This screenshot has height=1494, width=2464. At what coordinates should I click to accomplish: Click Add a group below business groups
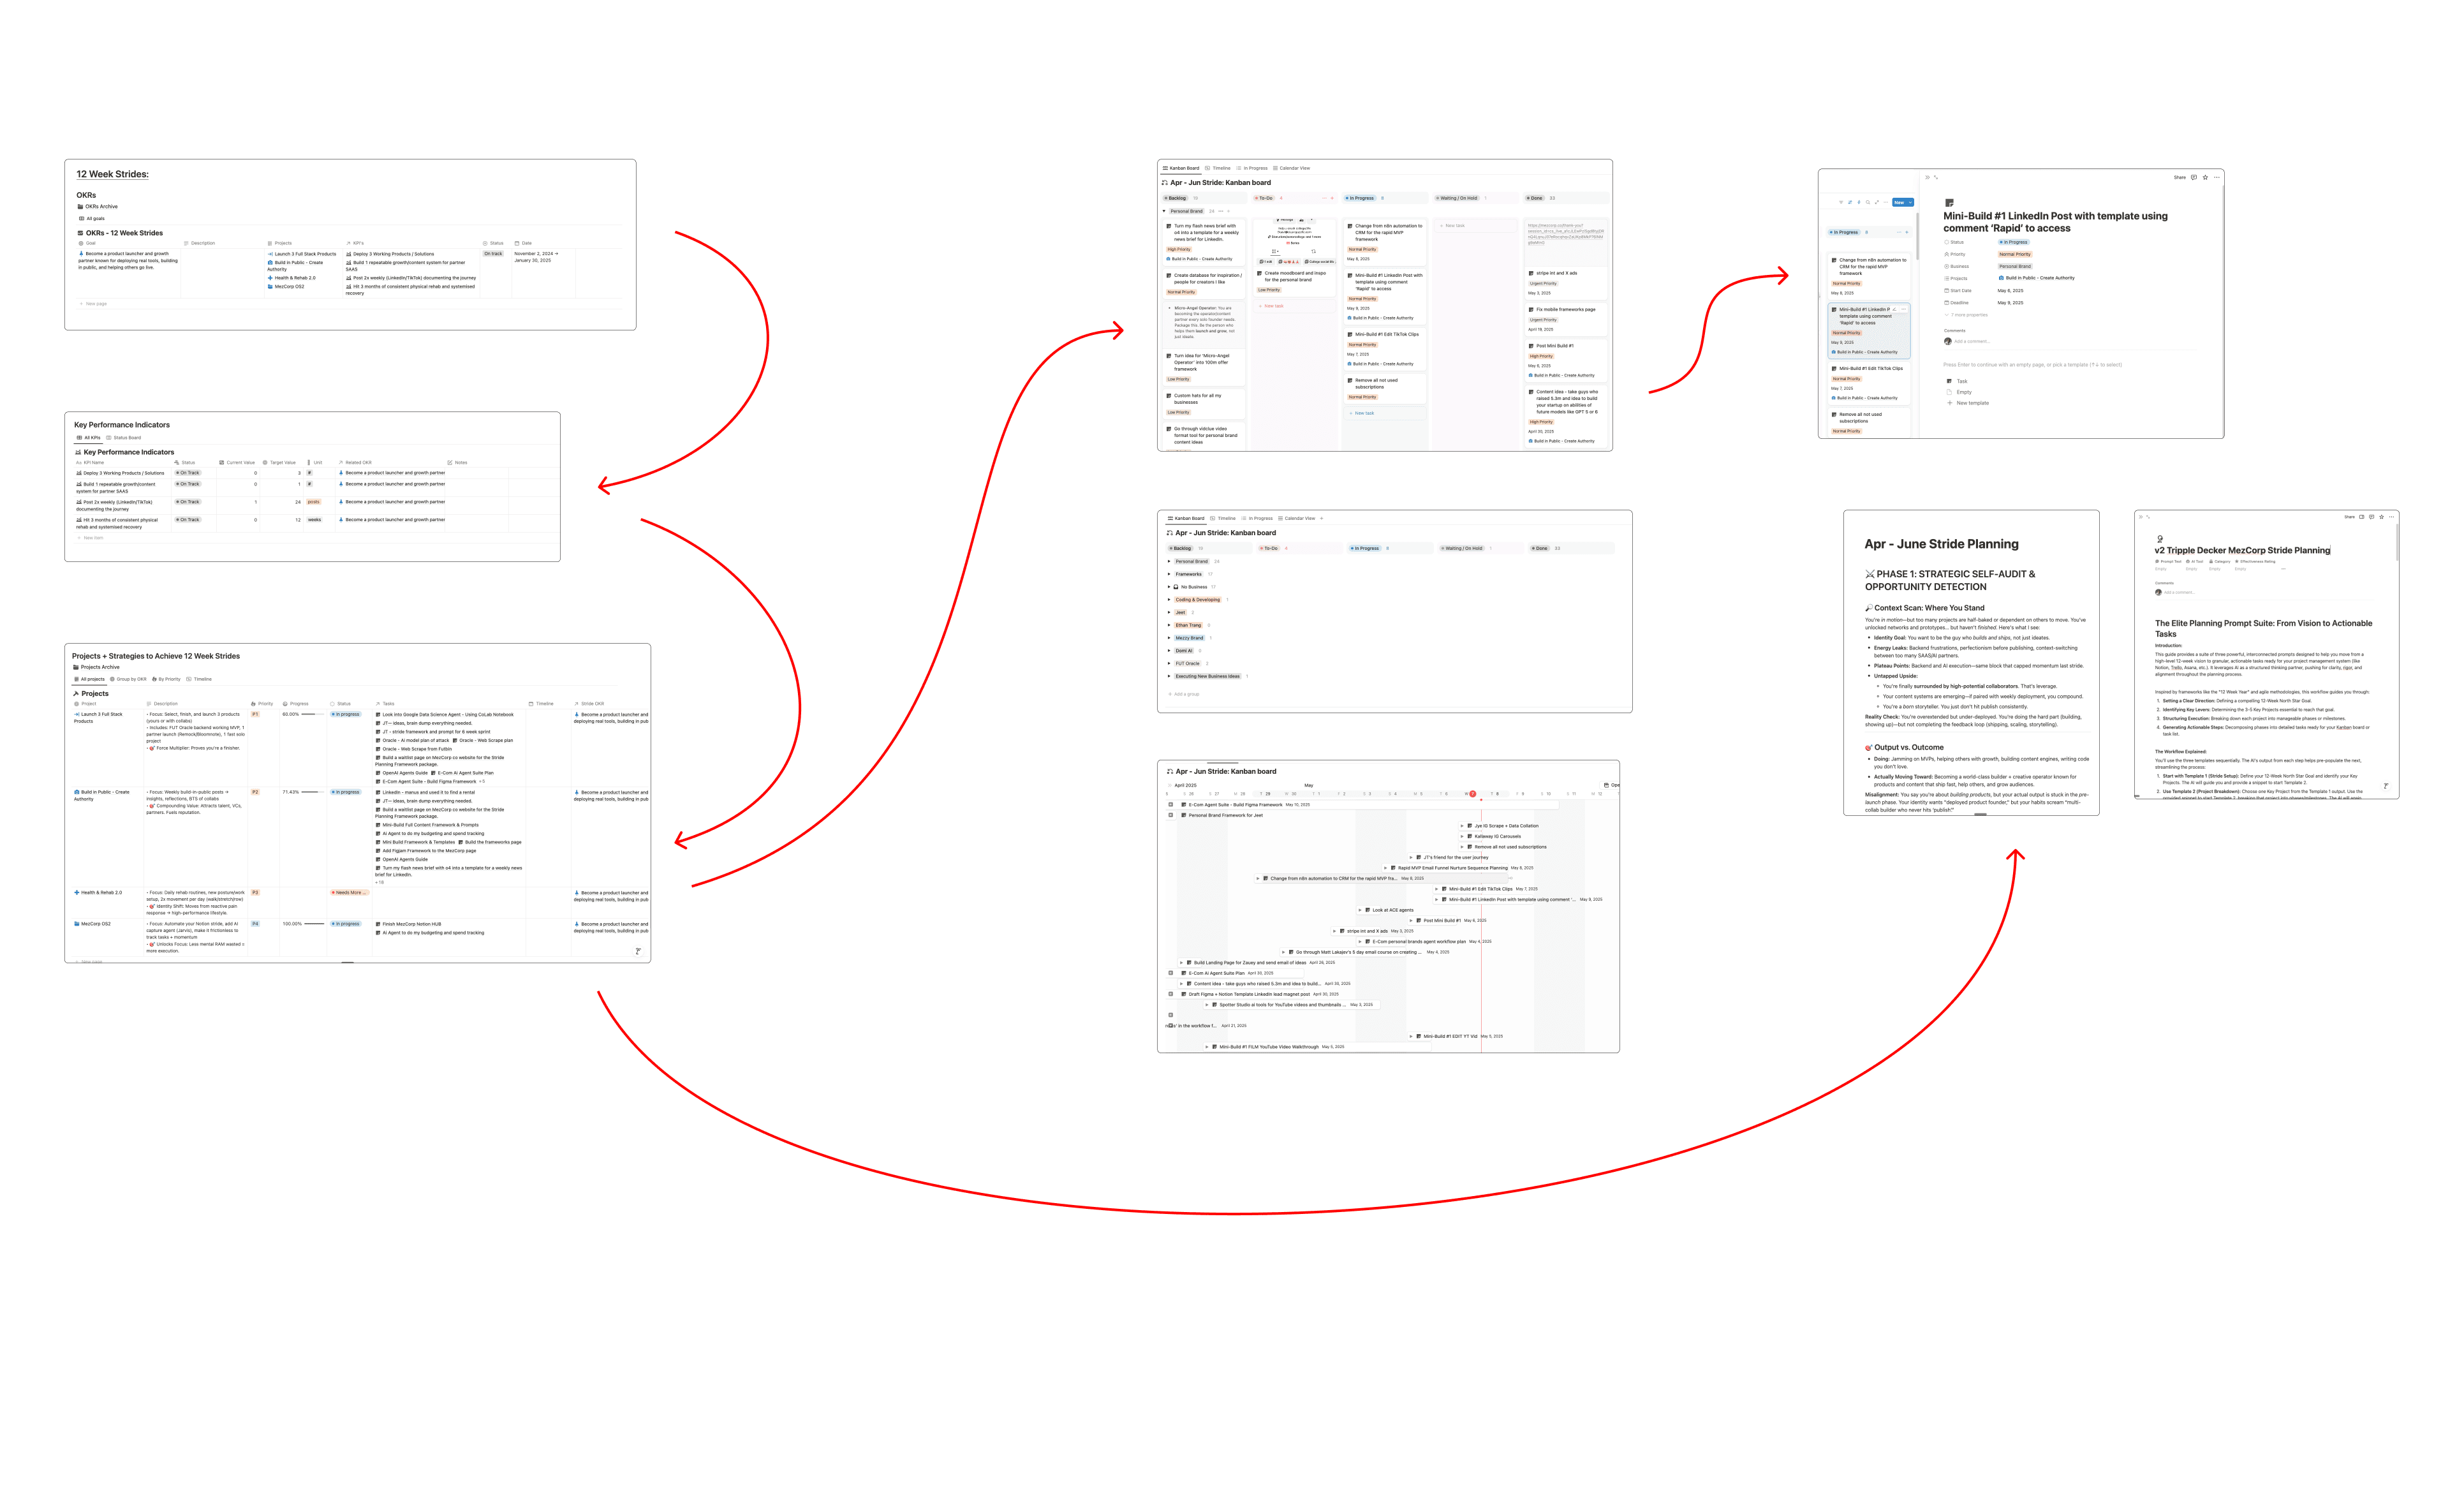pyautogui.click(x=1186, y=694)
